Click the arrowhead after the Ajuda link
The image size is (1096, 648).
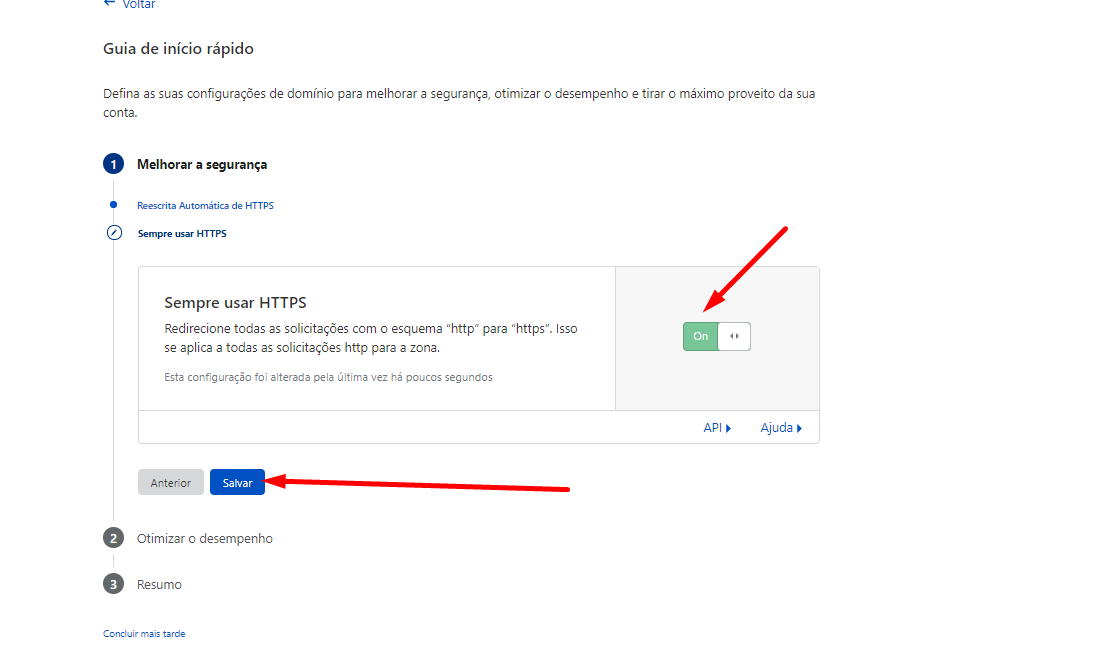[x=798, y=427]
